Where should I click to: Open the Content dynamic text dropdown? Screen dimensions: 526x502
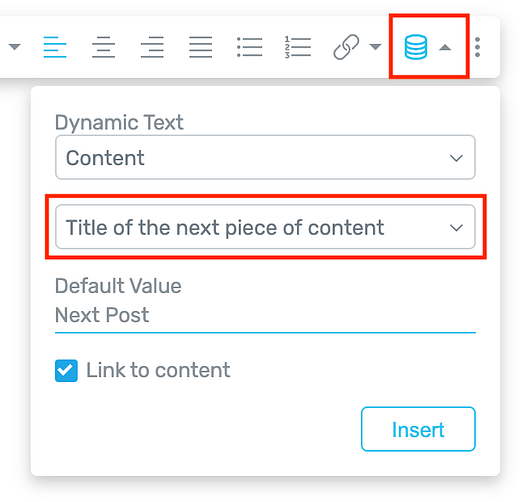point(265,157)
